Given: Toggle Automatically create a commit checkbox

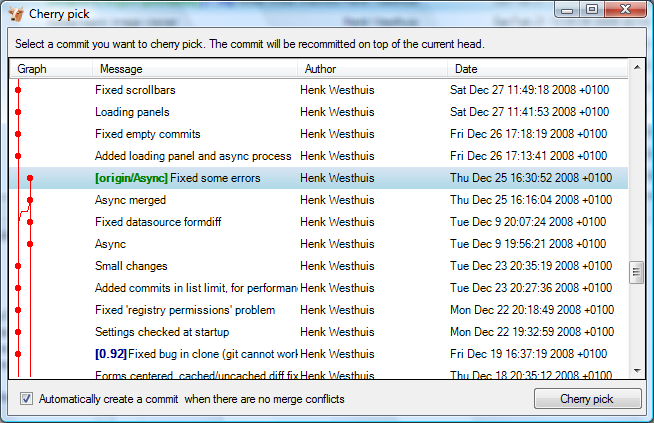Looking at the screenshot, I should pyautogui.click(x=26, y=399).
